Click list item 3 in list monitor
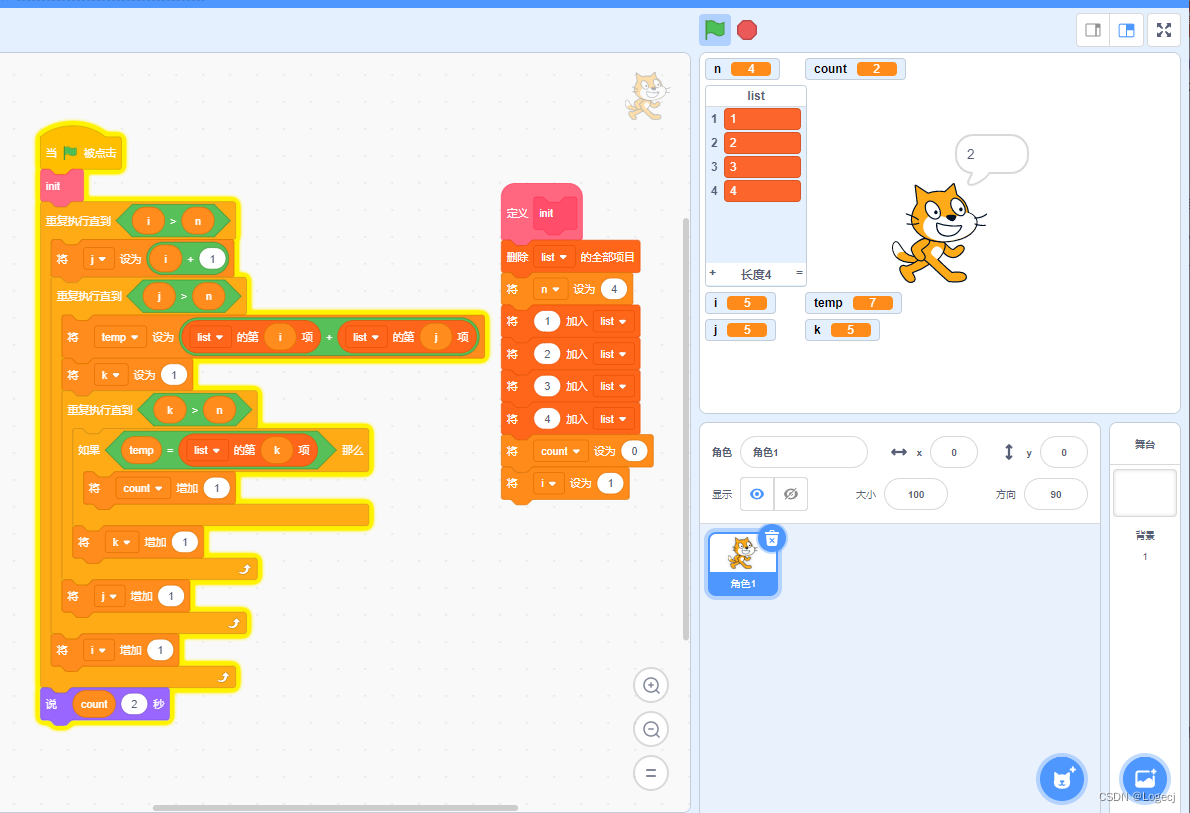Screen dimensions: 1190x813 762,166
